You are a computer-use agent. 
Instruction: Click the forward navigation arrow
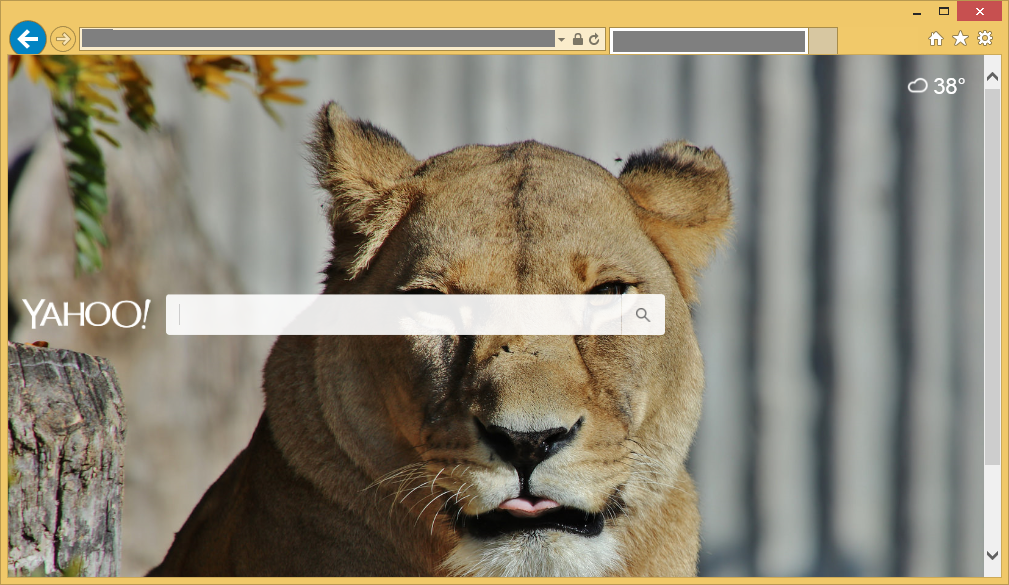click(62, 39)
